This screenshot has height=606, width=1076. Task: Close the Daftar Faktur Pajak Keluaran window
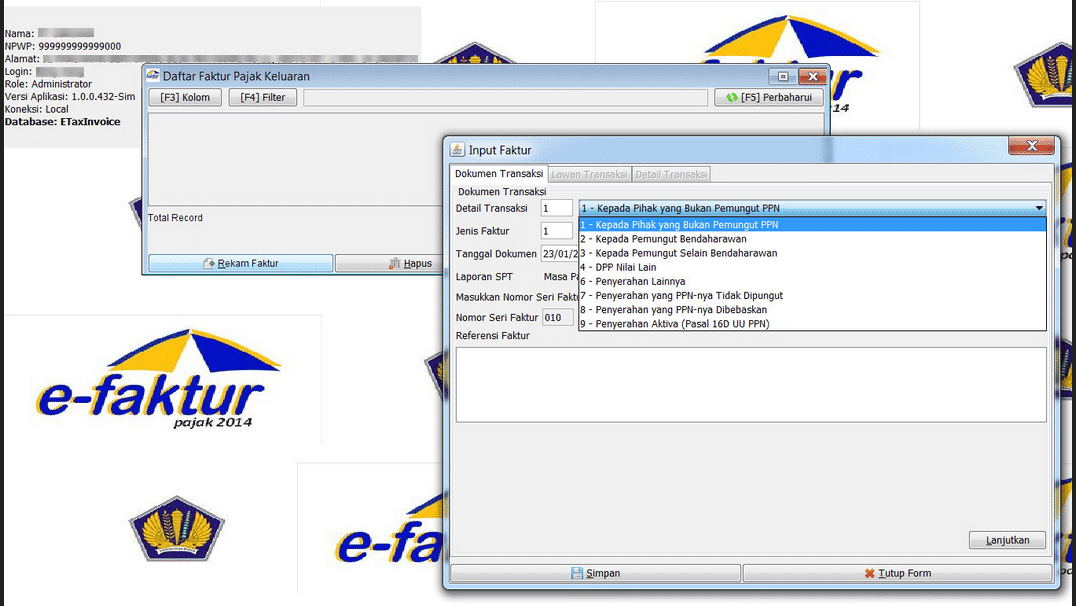click(812, 76)
